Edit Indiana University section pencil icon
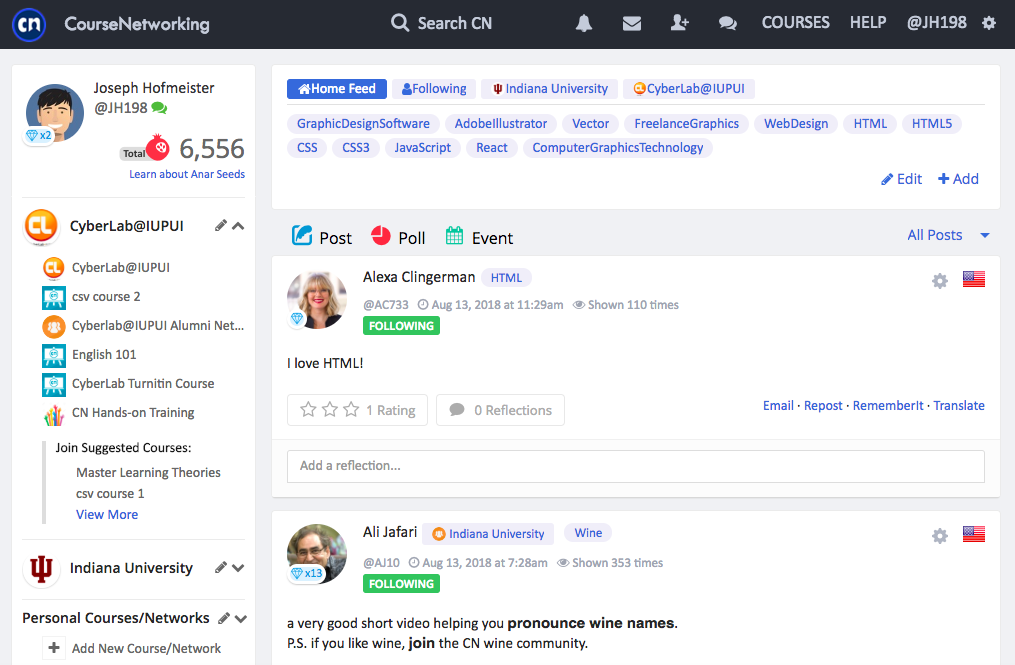 (221, 567)
